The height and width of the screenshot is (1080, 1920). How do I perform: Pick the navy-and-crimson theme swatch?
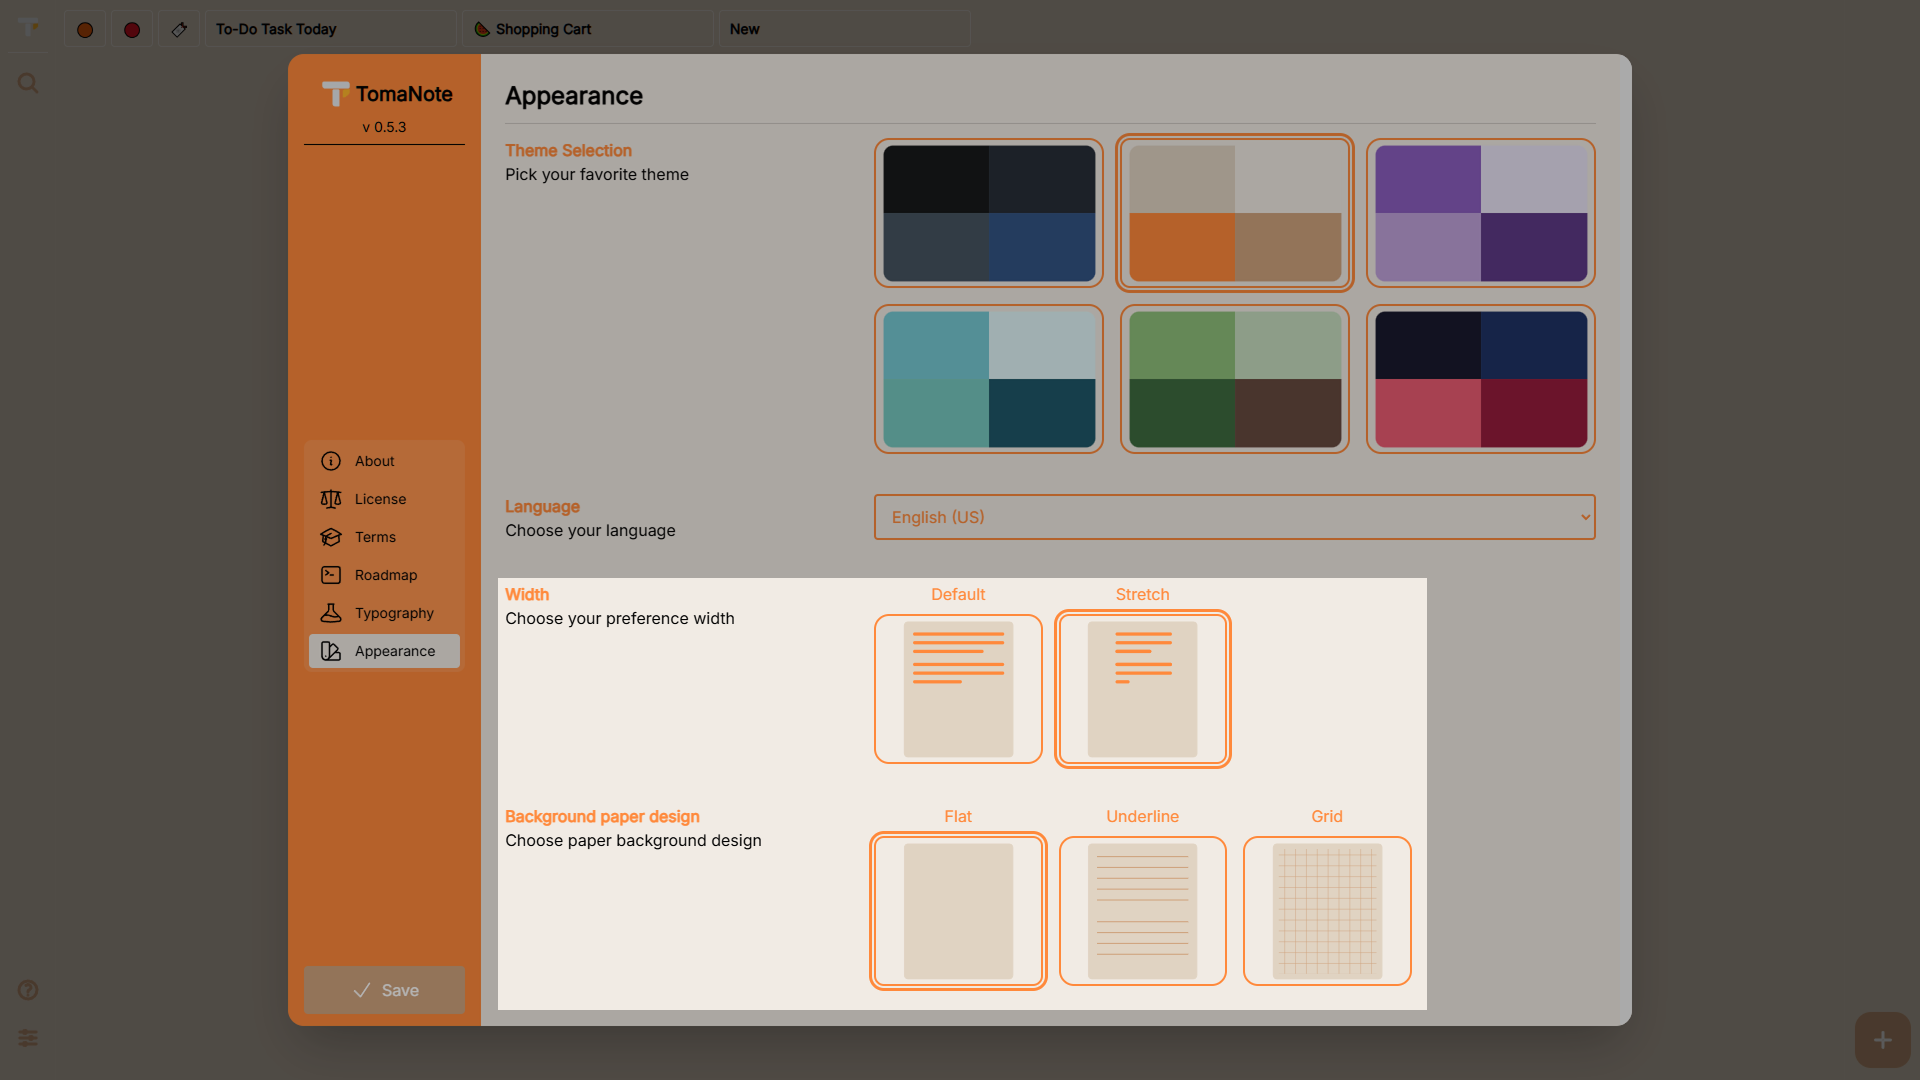(x=1481, y=379)
